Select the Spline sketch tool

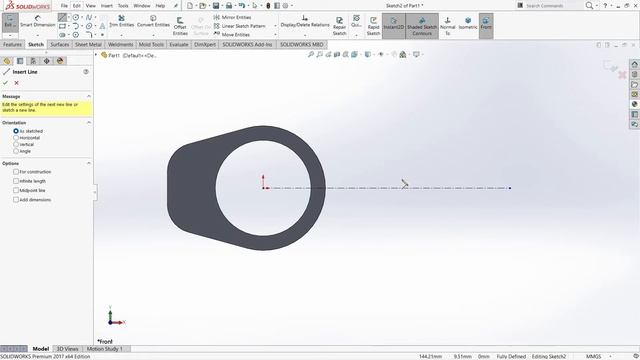[x=89, y=17]
